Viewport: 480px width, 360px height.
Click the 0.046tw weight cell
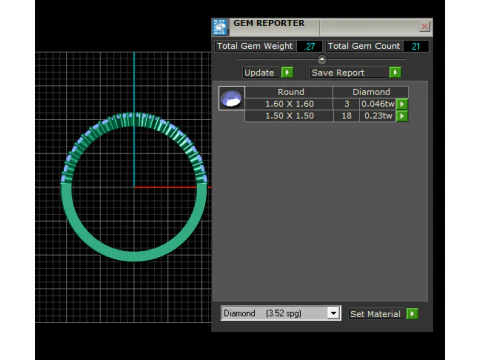point(378,104)
